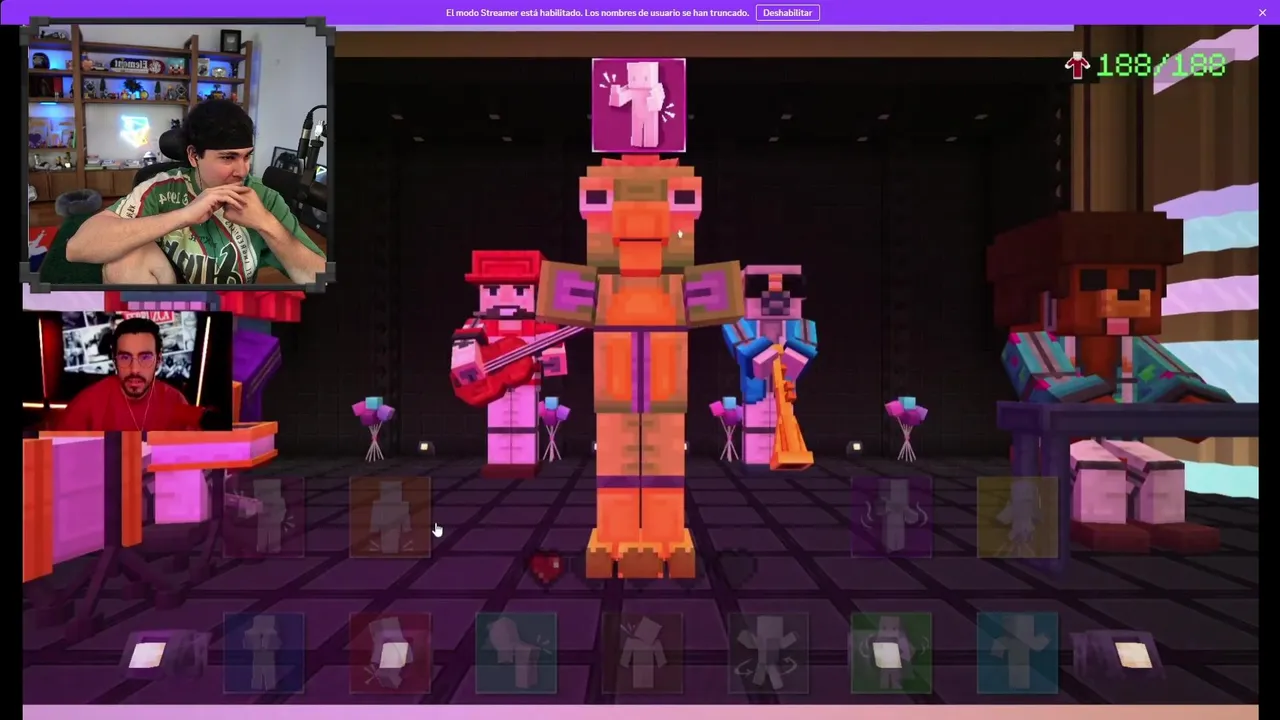Choose the orange emote slot in upper-left row
Viewport: 1280px width, 720px height.
390,517
